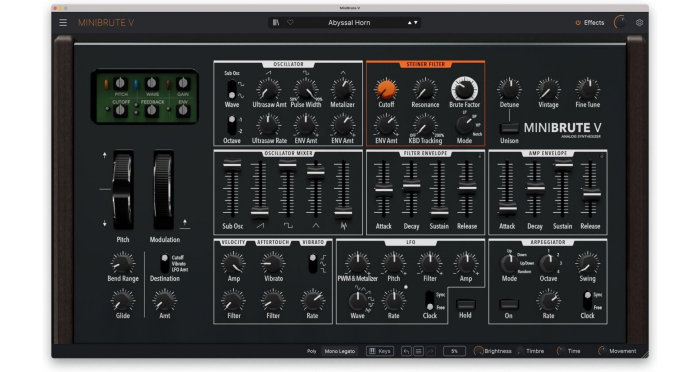This screenshot has width=700, height=372.
Task: Click the undo arrow in bottom bar
Action: (x=406, y=351)
